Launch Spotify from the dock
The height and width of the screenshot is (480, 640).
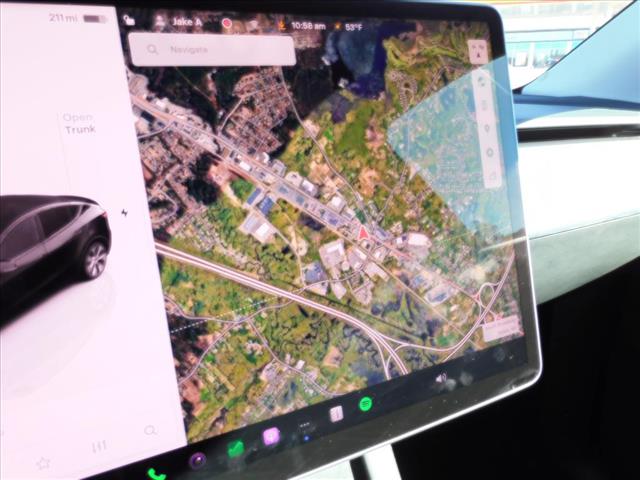[366, 404]
